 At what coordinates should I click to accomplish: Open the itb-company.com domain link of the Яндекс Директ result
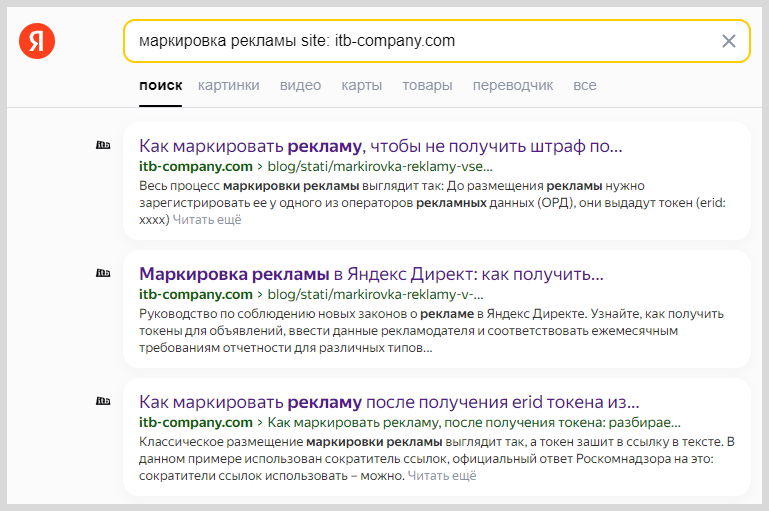(196, 295)
